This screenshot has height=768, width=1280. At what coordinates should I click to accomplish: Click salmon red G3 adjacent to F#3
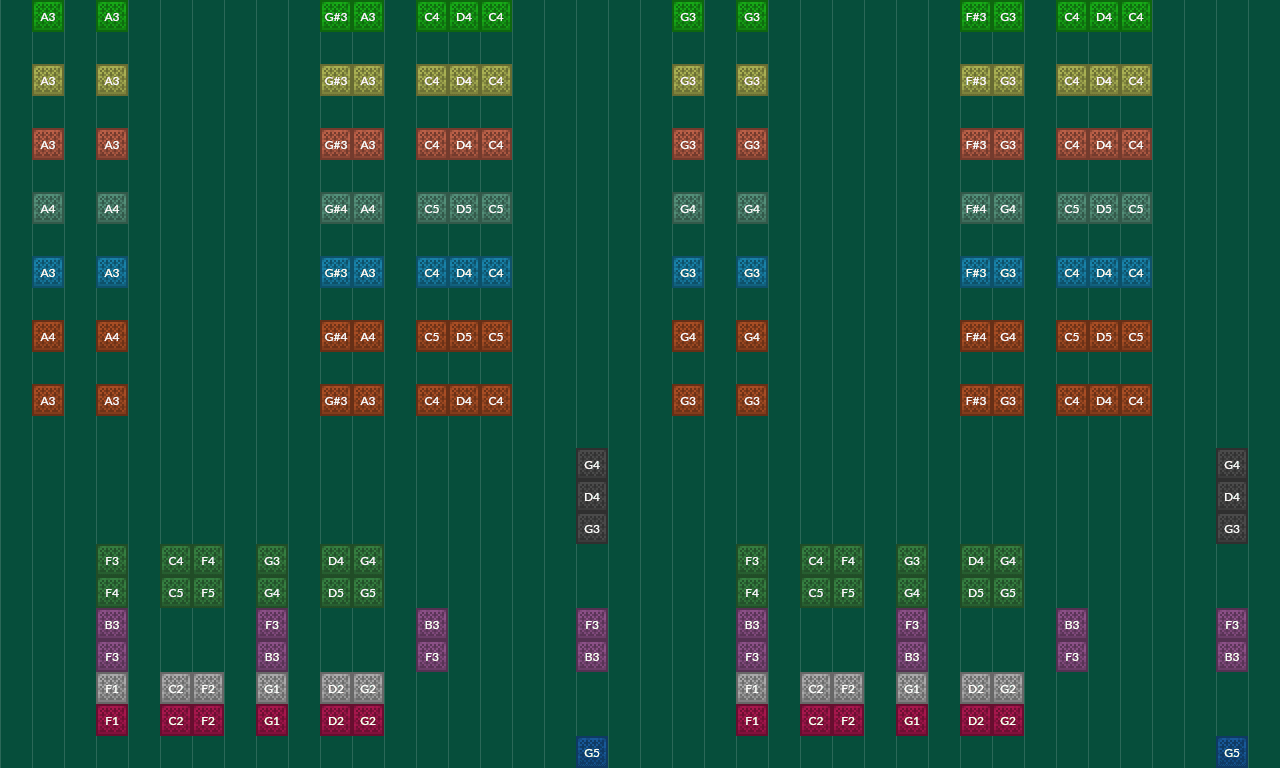click(x=1008, y=144)
